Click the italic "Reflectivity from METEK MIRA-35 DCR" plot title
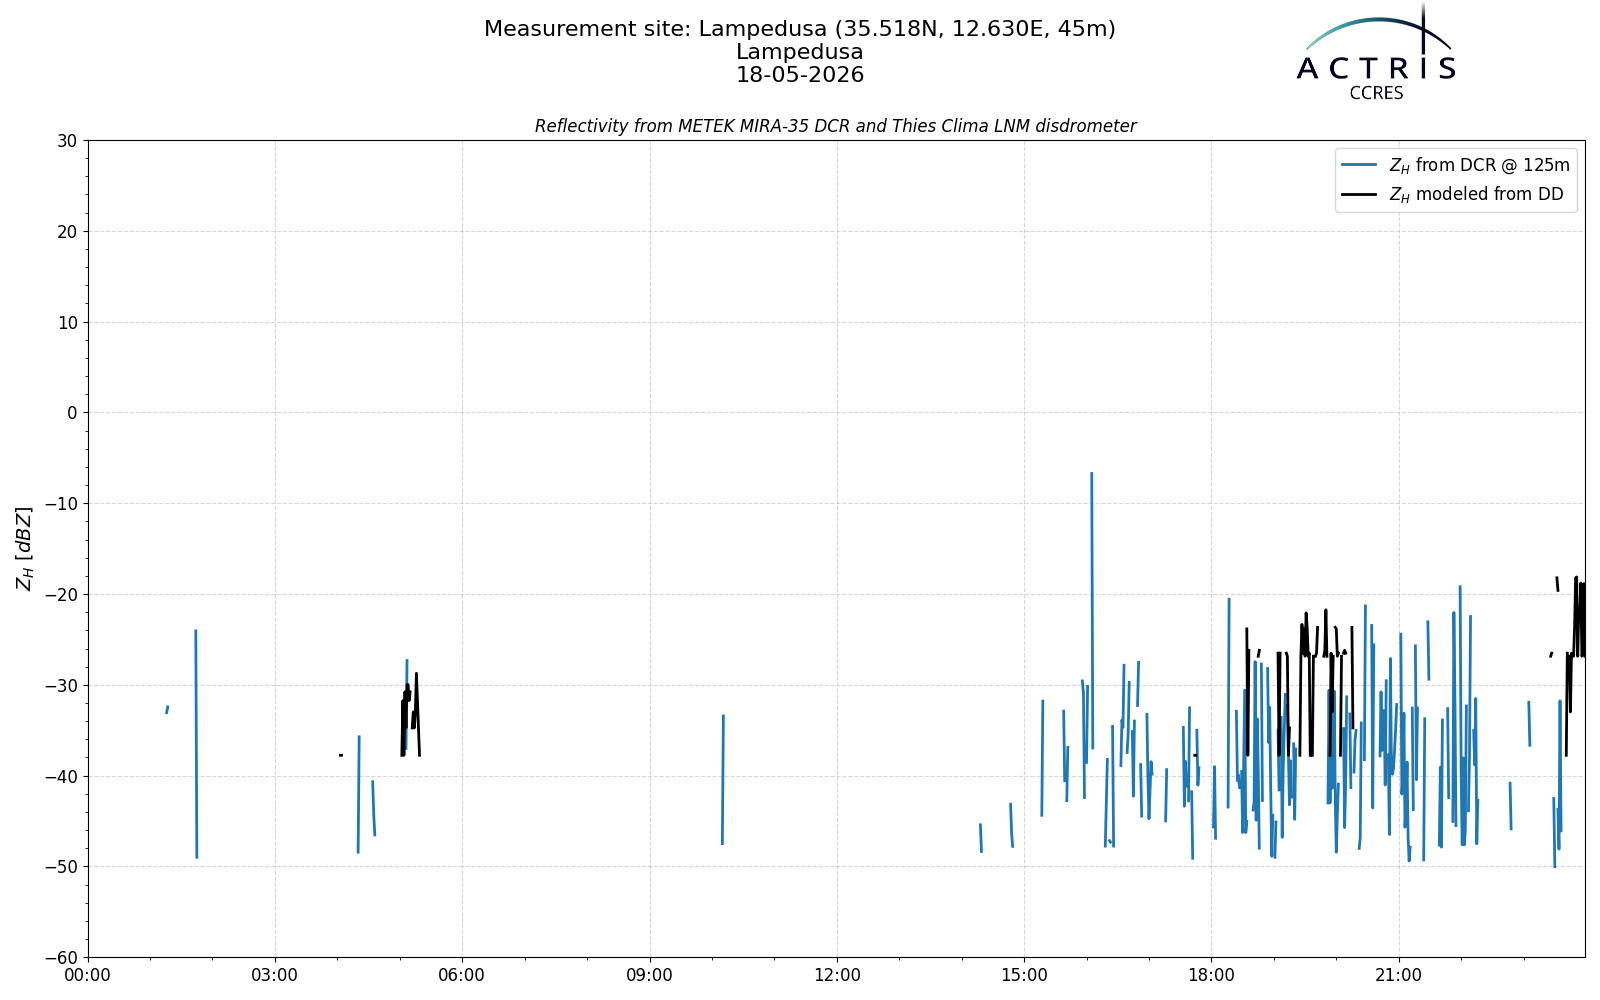The image size is (1600, 1000). (835, 126)
